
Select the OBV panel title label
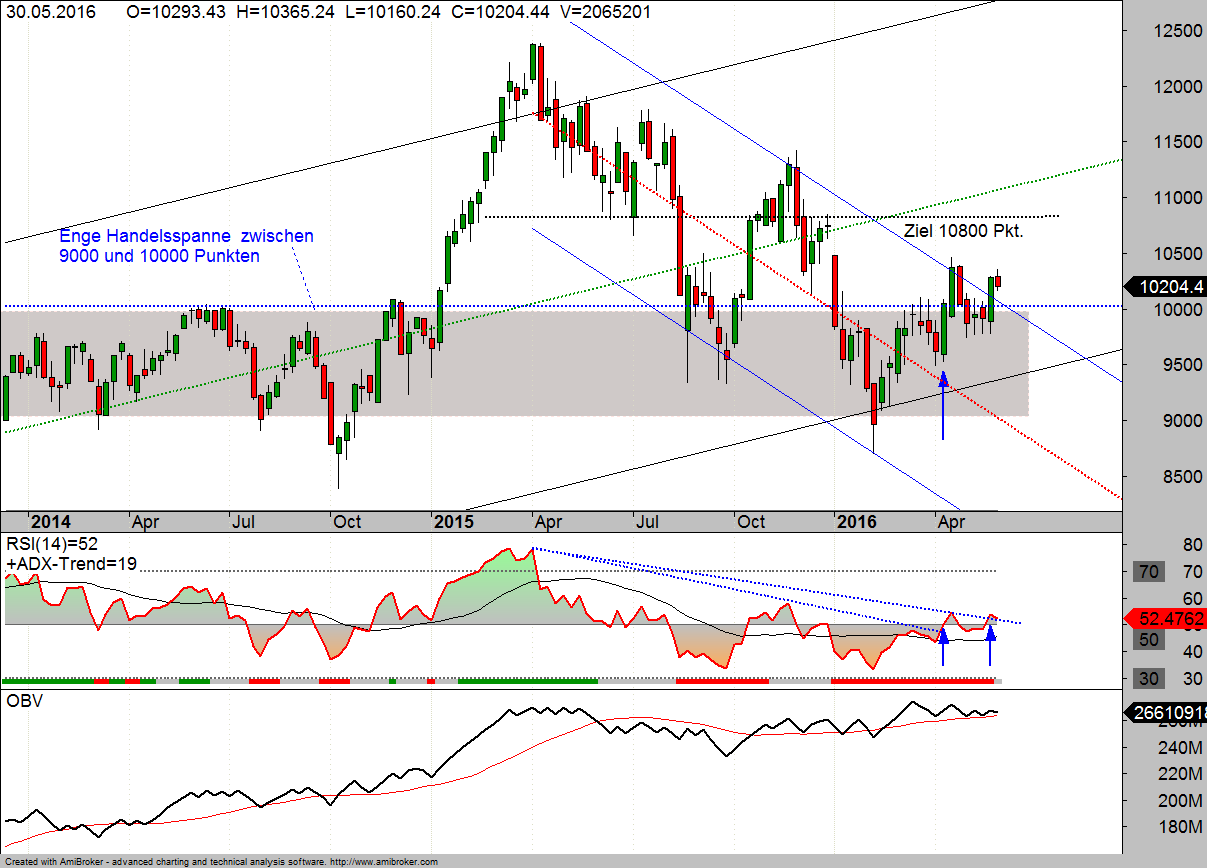pos(24,701)
